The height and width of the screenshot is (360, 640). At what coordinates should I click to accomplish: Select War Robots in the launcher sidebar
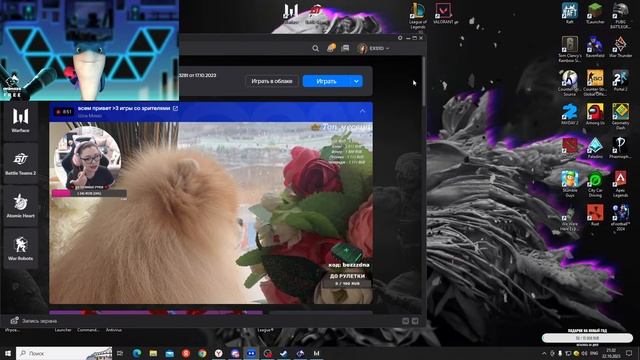pyautogui.click(x=20, y=248)
